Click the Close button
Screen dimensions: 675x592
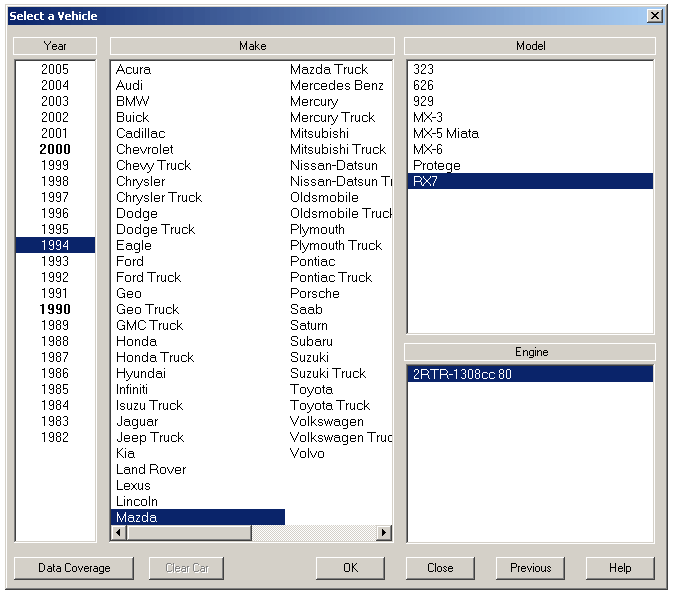click(x=440, y=568)
